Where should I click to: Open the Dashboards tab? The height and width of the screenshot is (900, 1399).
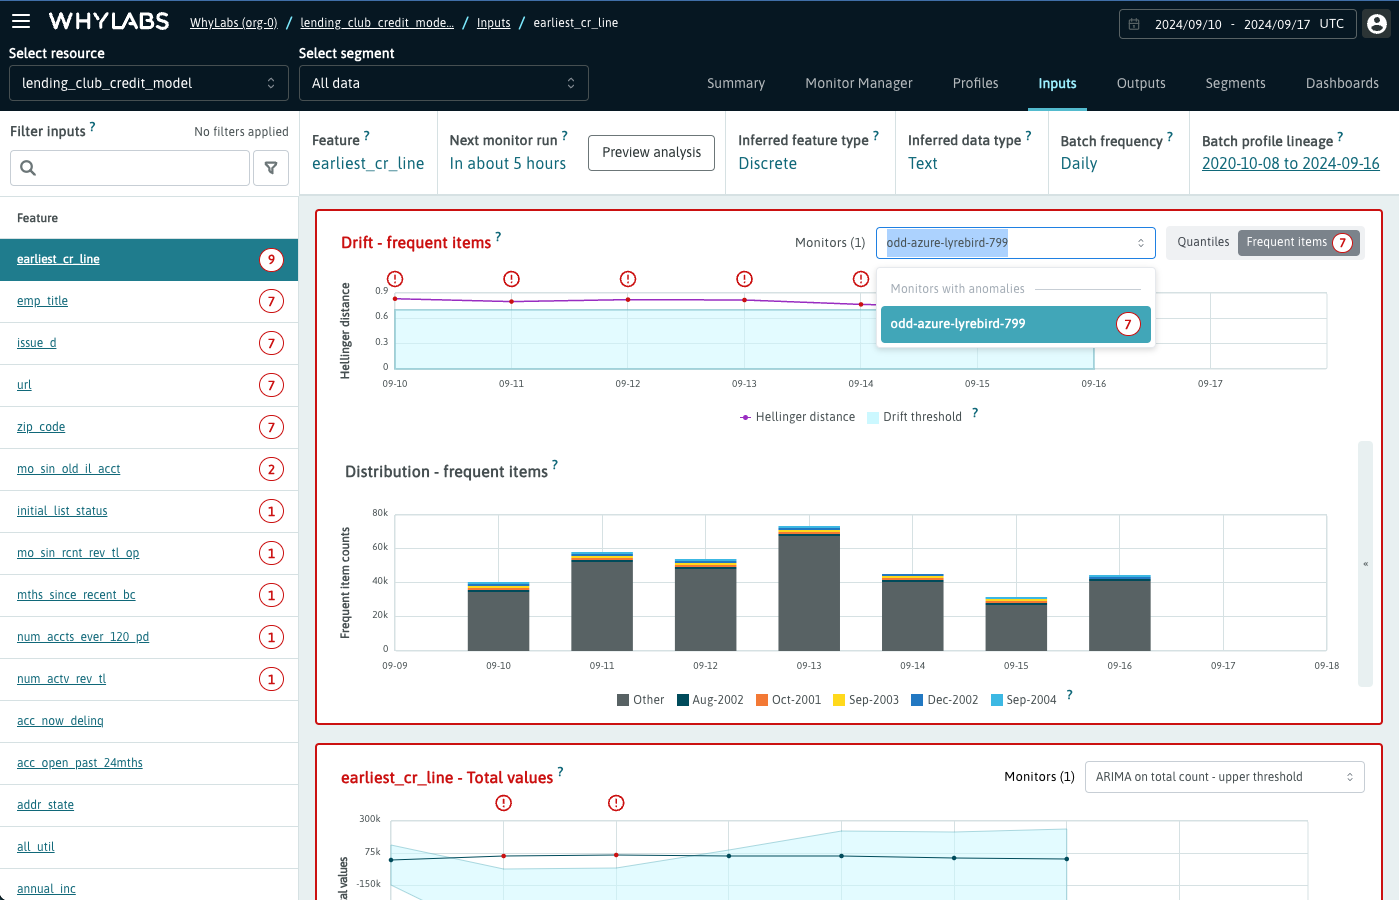[1342, 83]
